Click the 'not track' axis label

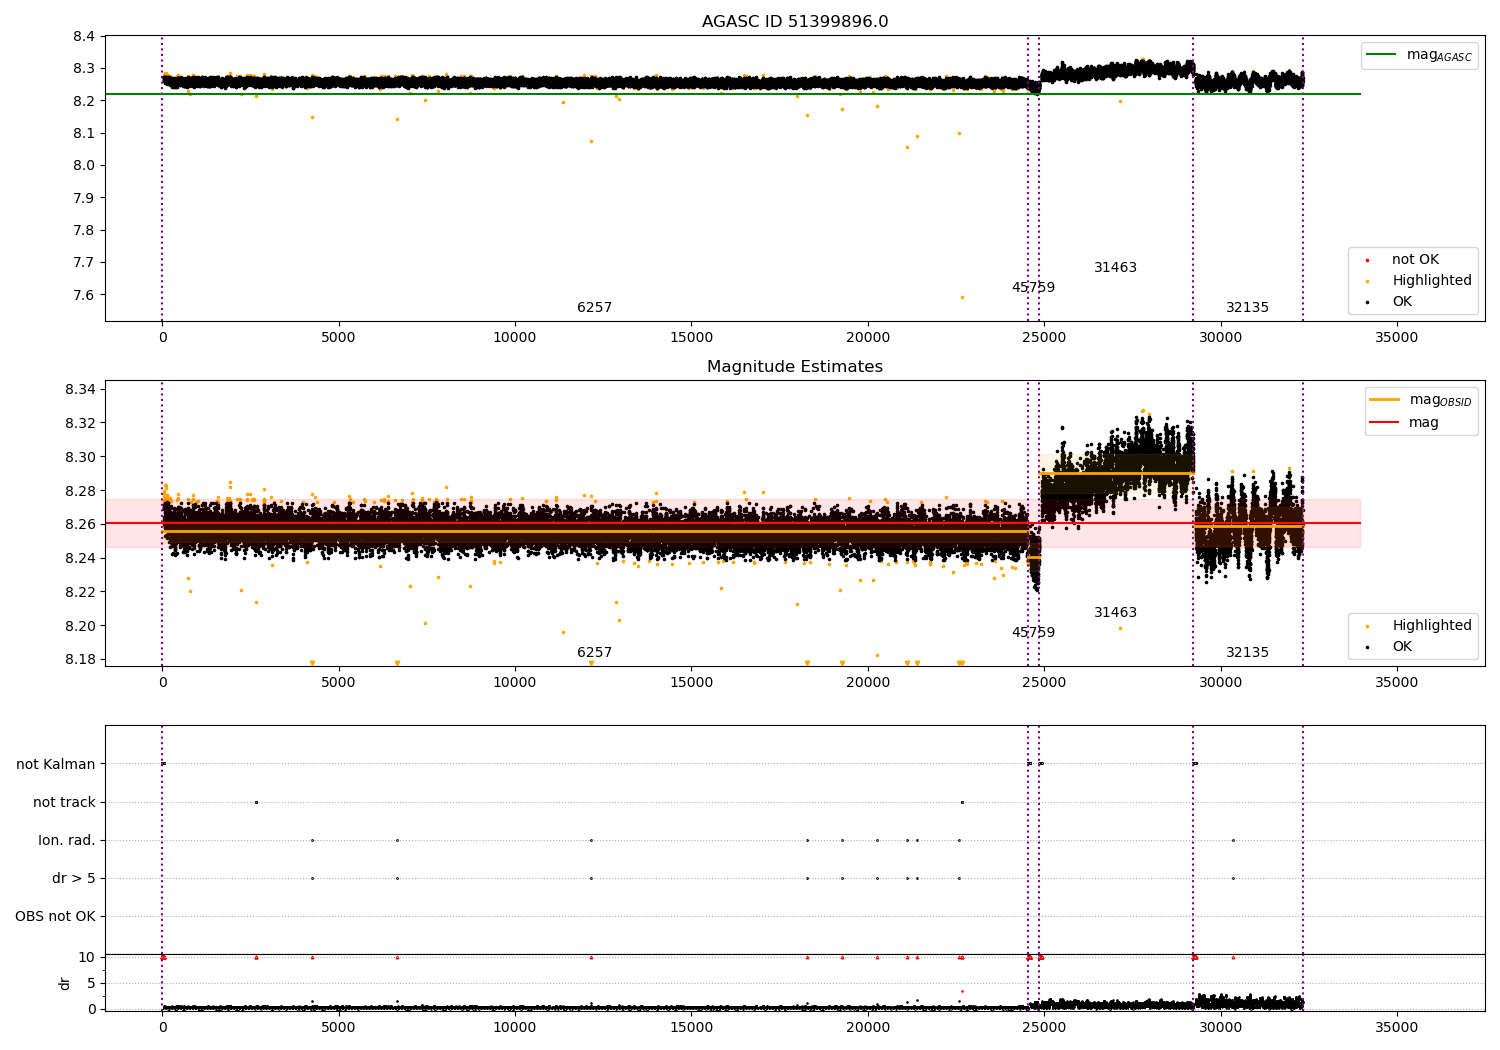pos(64,802)
